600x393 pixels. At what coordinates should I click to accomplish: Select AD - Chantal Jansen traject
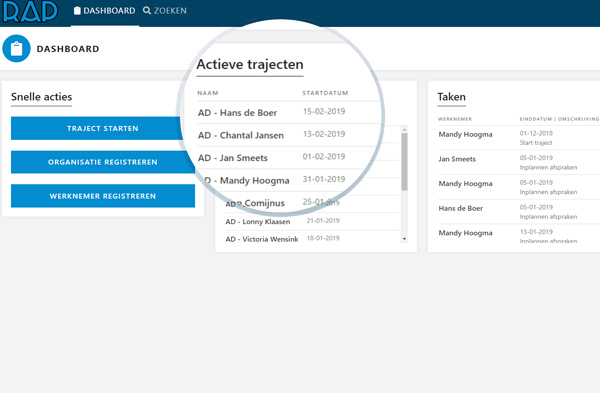click(x=241, y=135)
